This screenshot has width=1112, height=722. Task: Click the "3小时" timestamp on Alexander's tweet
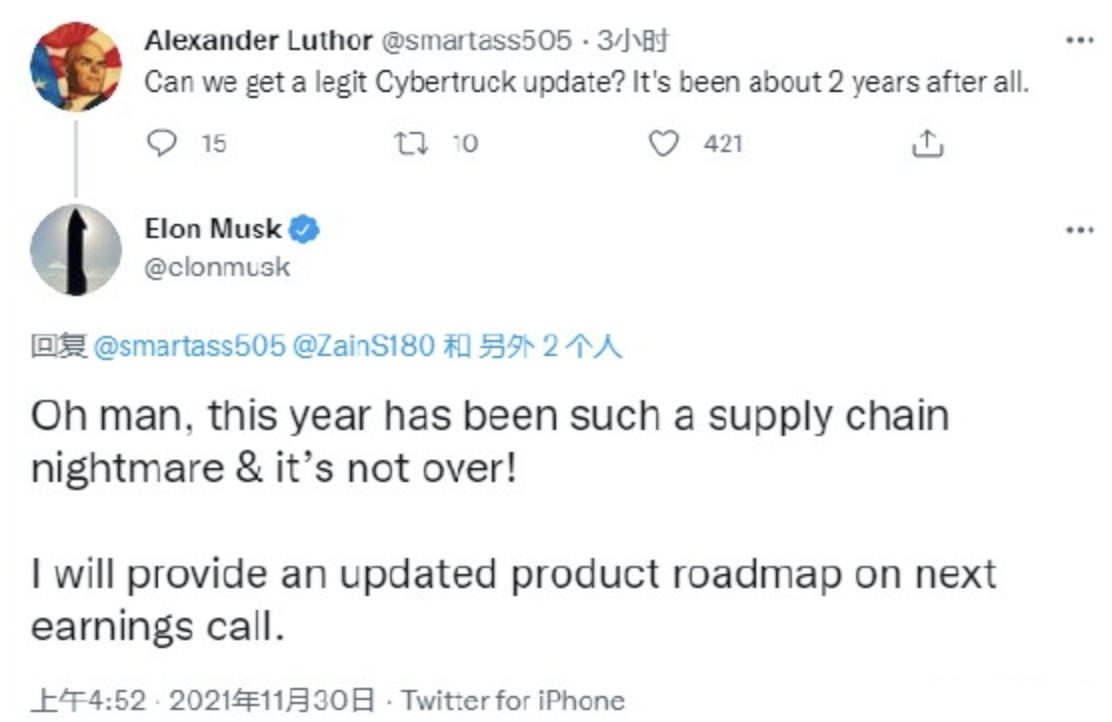631,41
